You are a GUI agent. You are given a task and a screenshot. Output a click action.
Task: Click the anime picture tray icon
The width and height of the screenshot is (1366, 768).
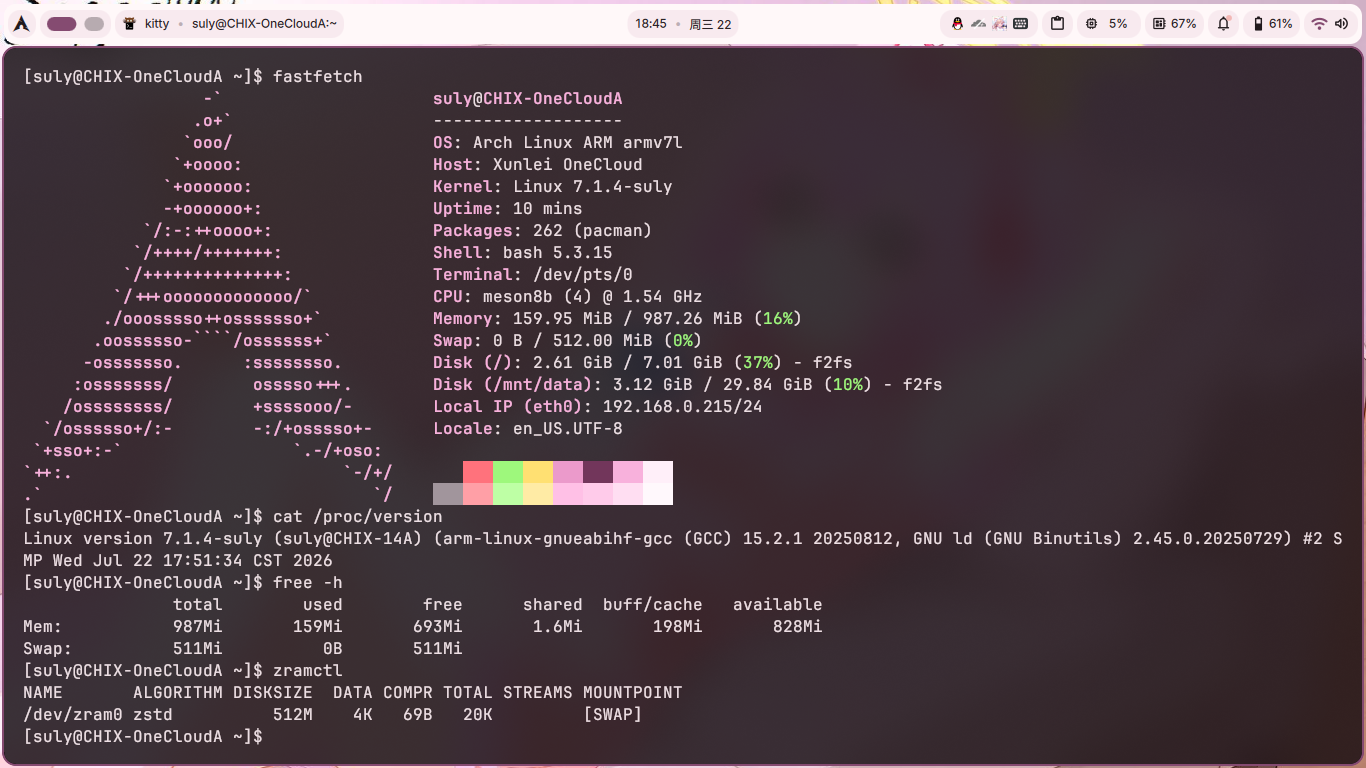pos(1000,24)
